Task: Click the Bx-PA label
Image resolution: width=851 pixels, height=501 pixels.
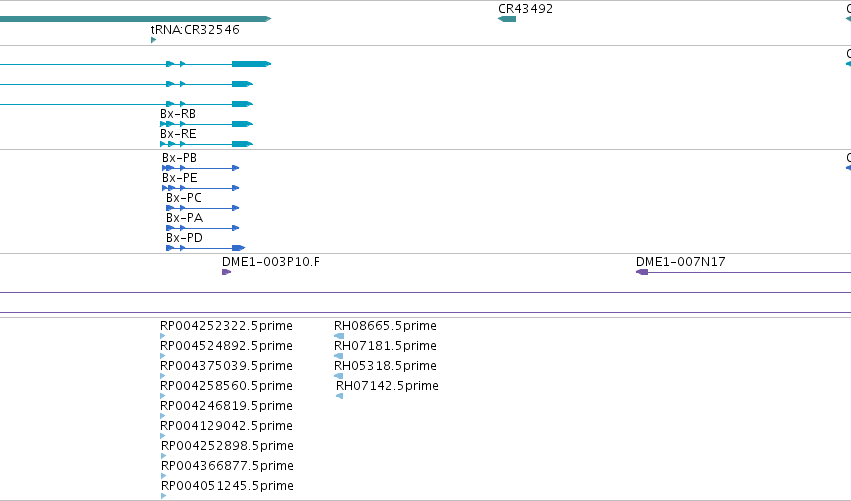Action: [x=185, y=218]
